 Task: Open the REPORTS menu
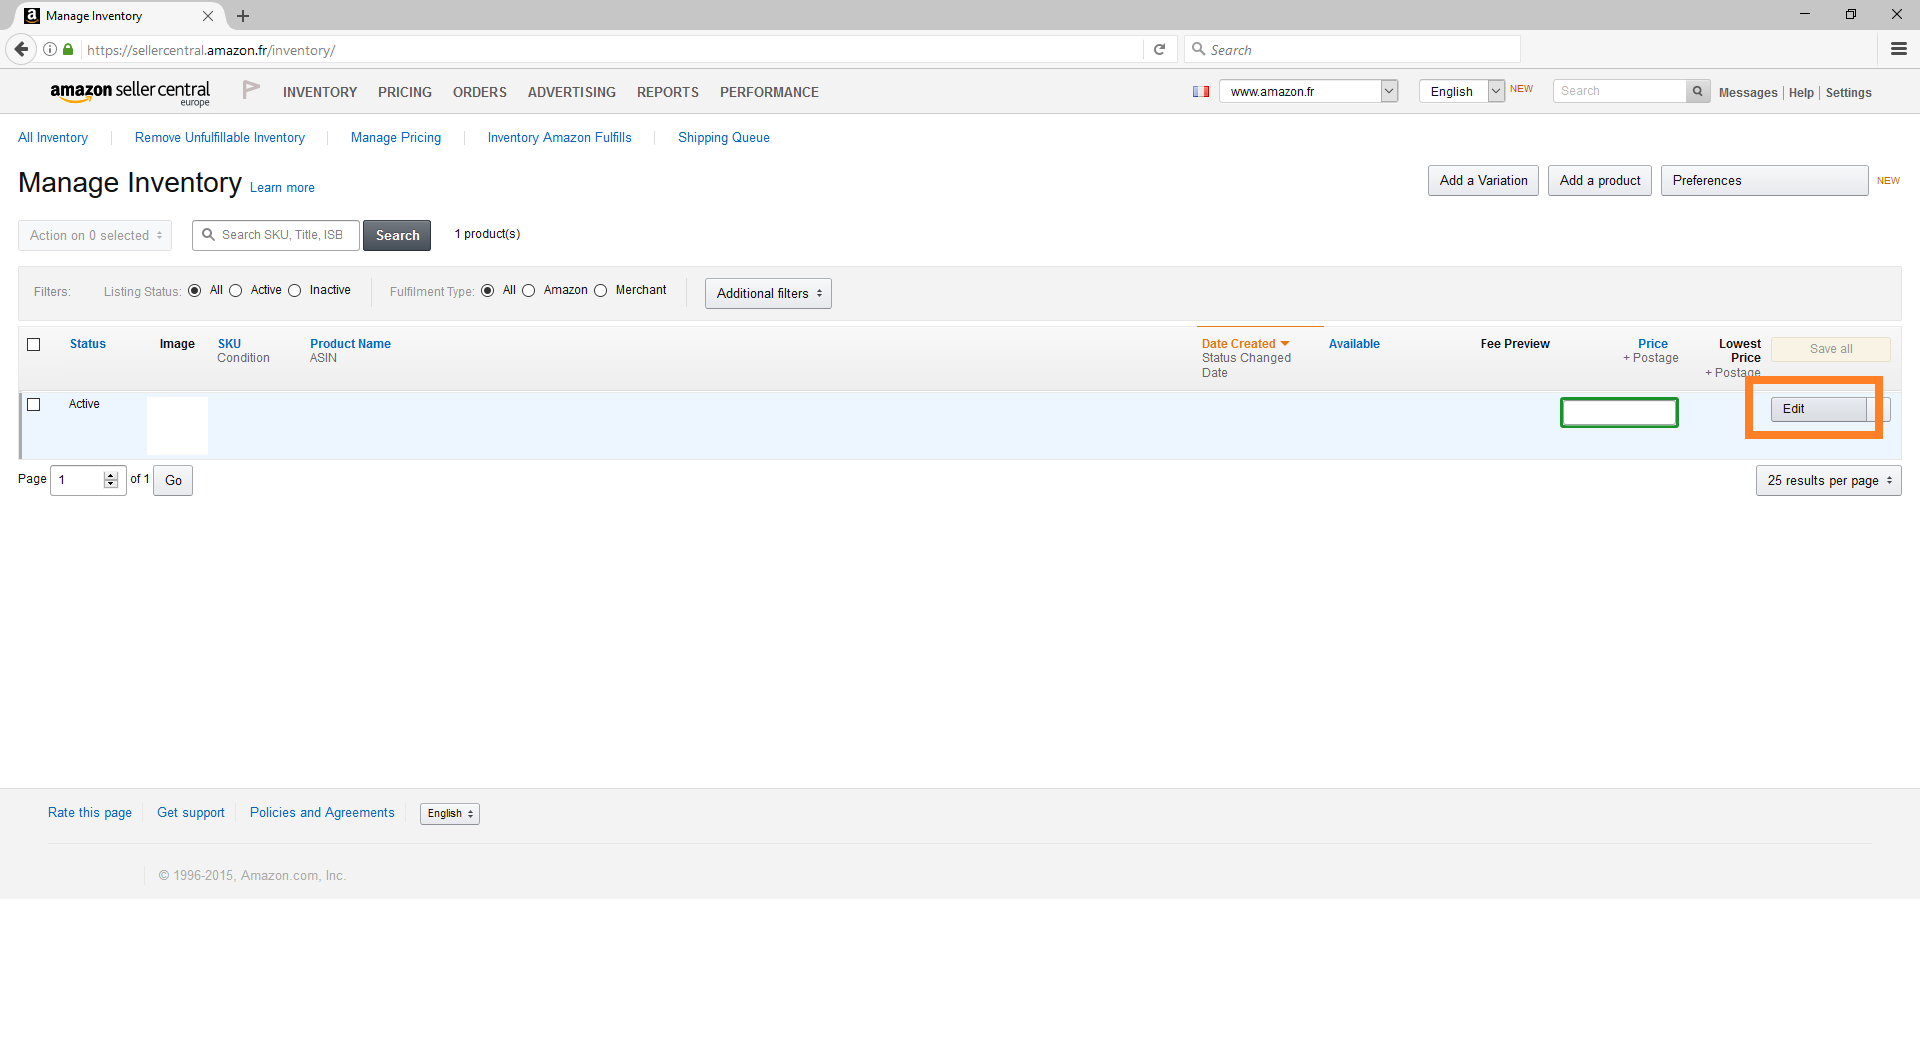668,92
